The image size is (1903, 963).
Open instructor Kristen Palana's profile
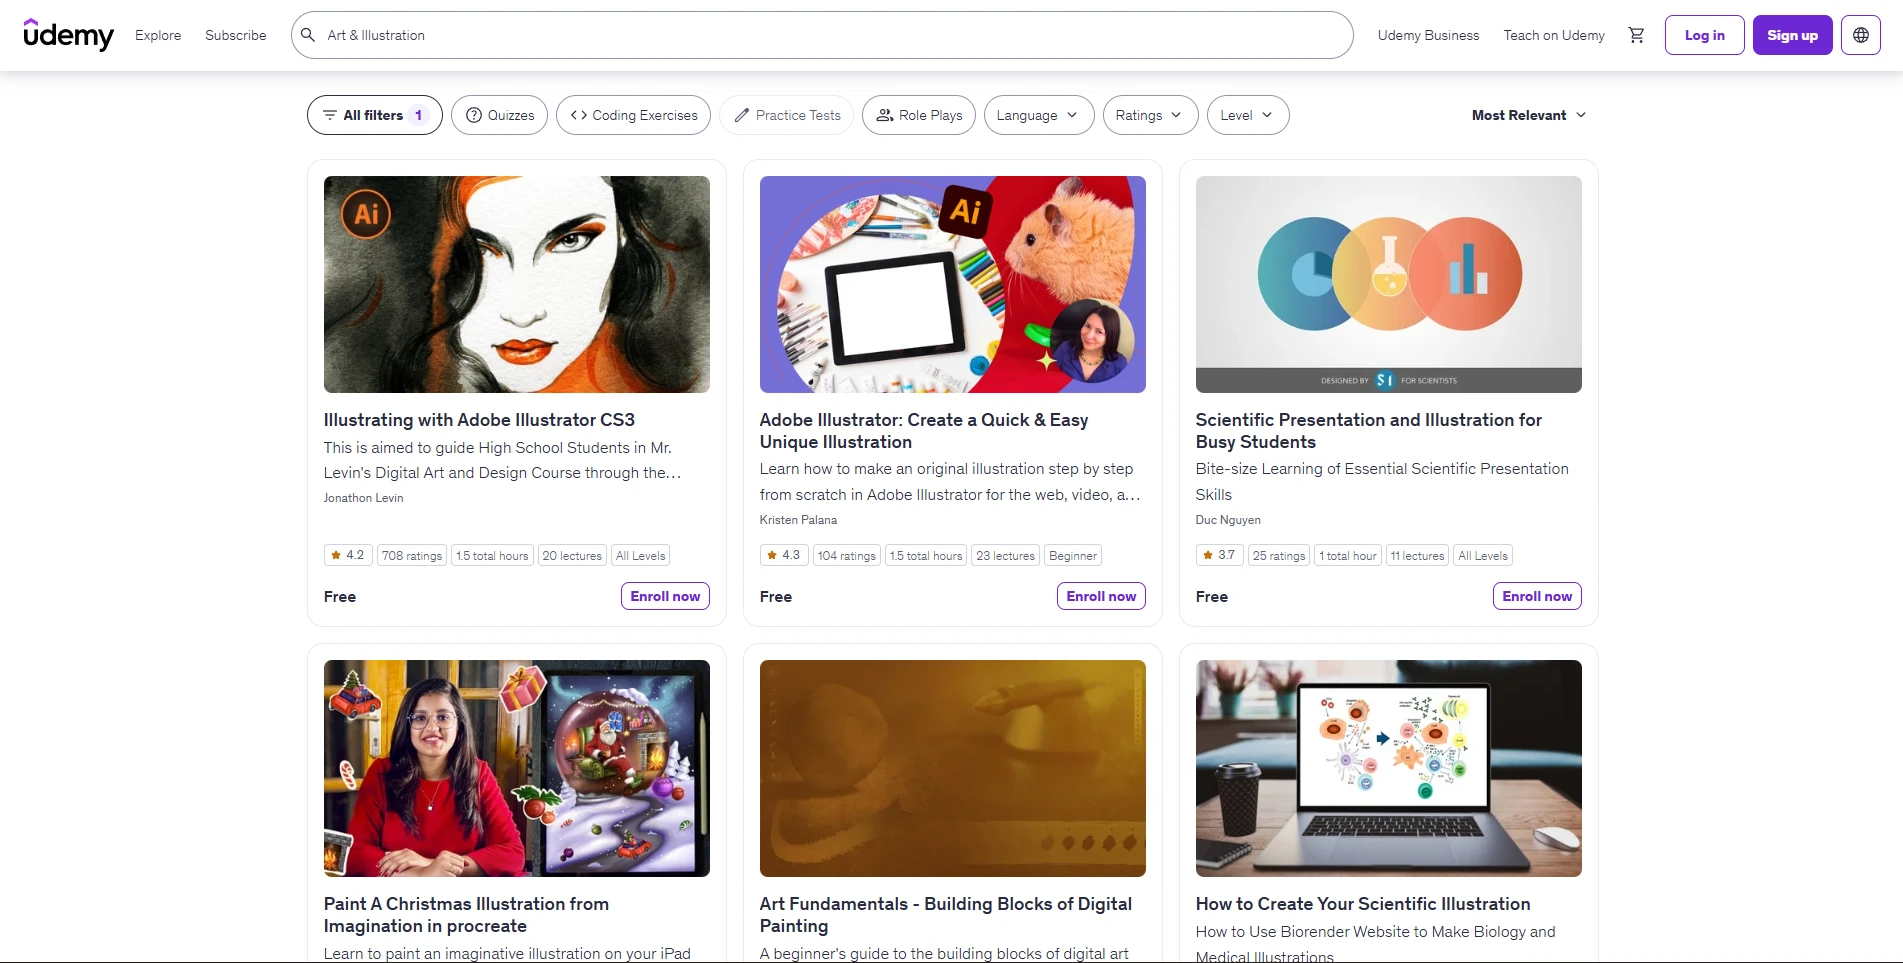coord(798,519)
